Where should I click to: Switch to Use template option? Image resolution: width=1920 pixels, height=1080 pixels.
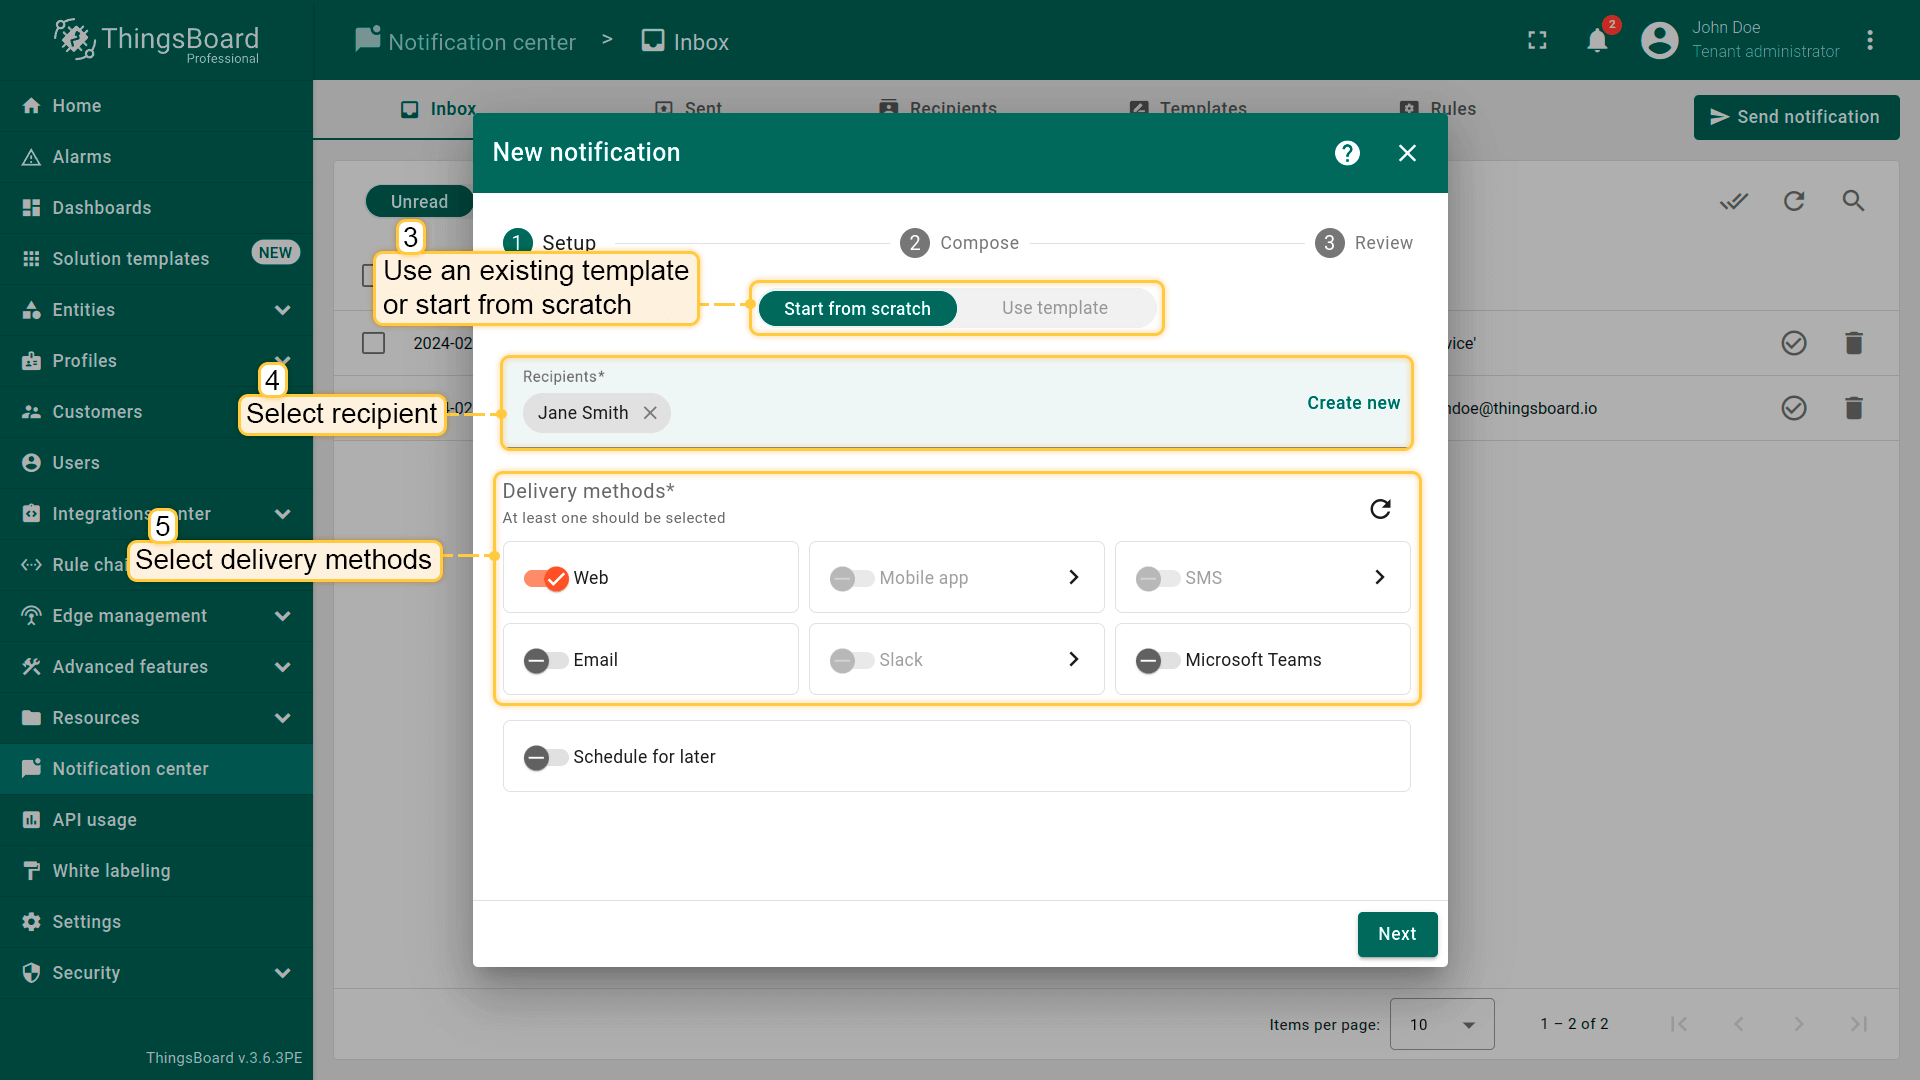[1054, 308]
